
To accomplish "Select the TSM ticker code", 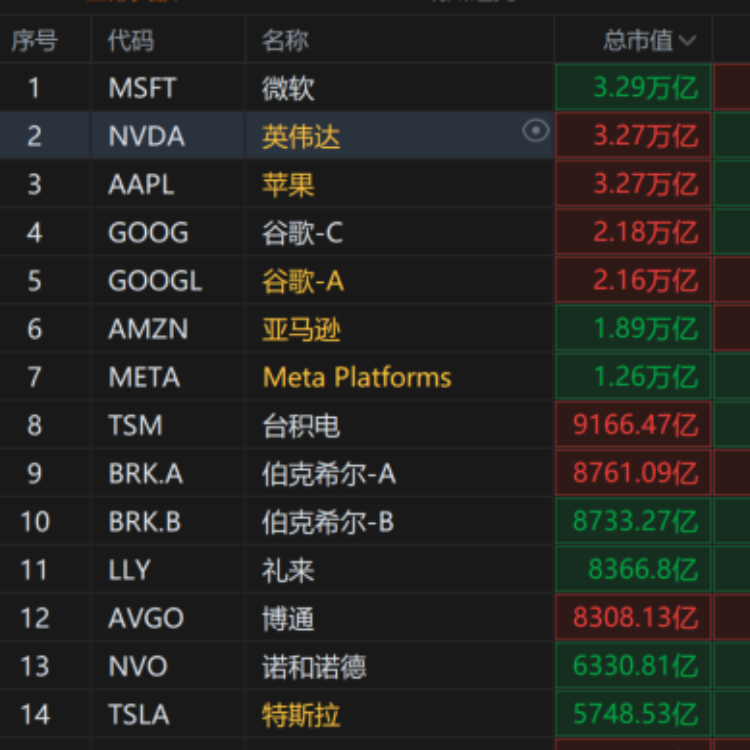I will point(135,425).
